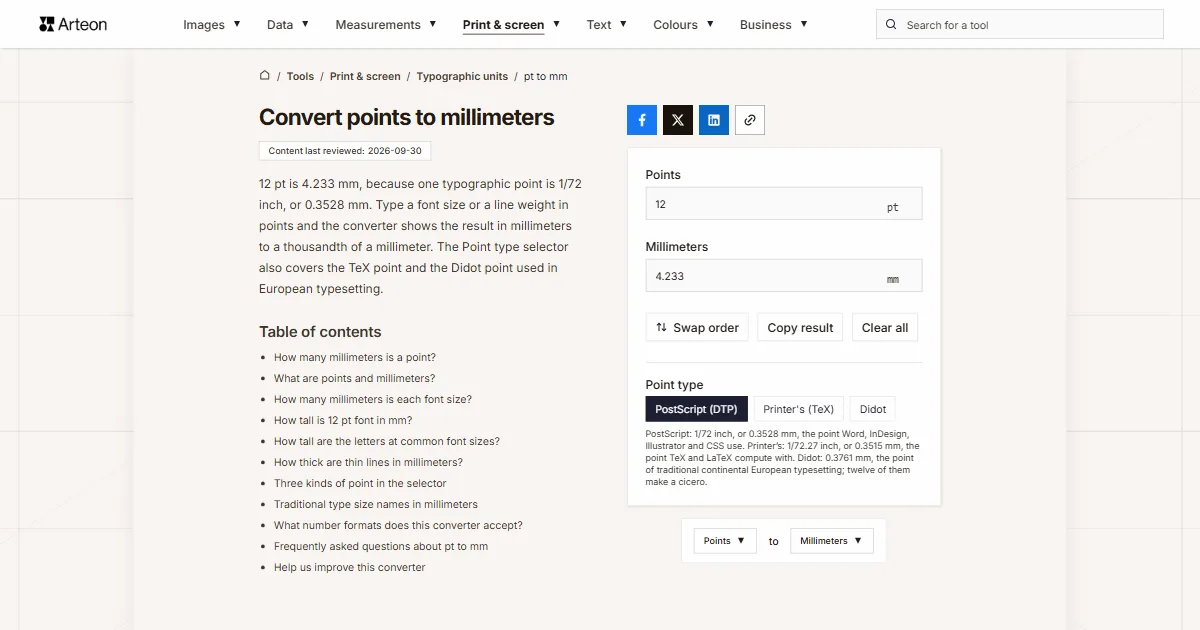The height and width of the screenshot is (630, 1200).
Task: Share page on LinkedIn
Action: pyautogui.click(x=714, y=120)
